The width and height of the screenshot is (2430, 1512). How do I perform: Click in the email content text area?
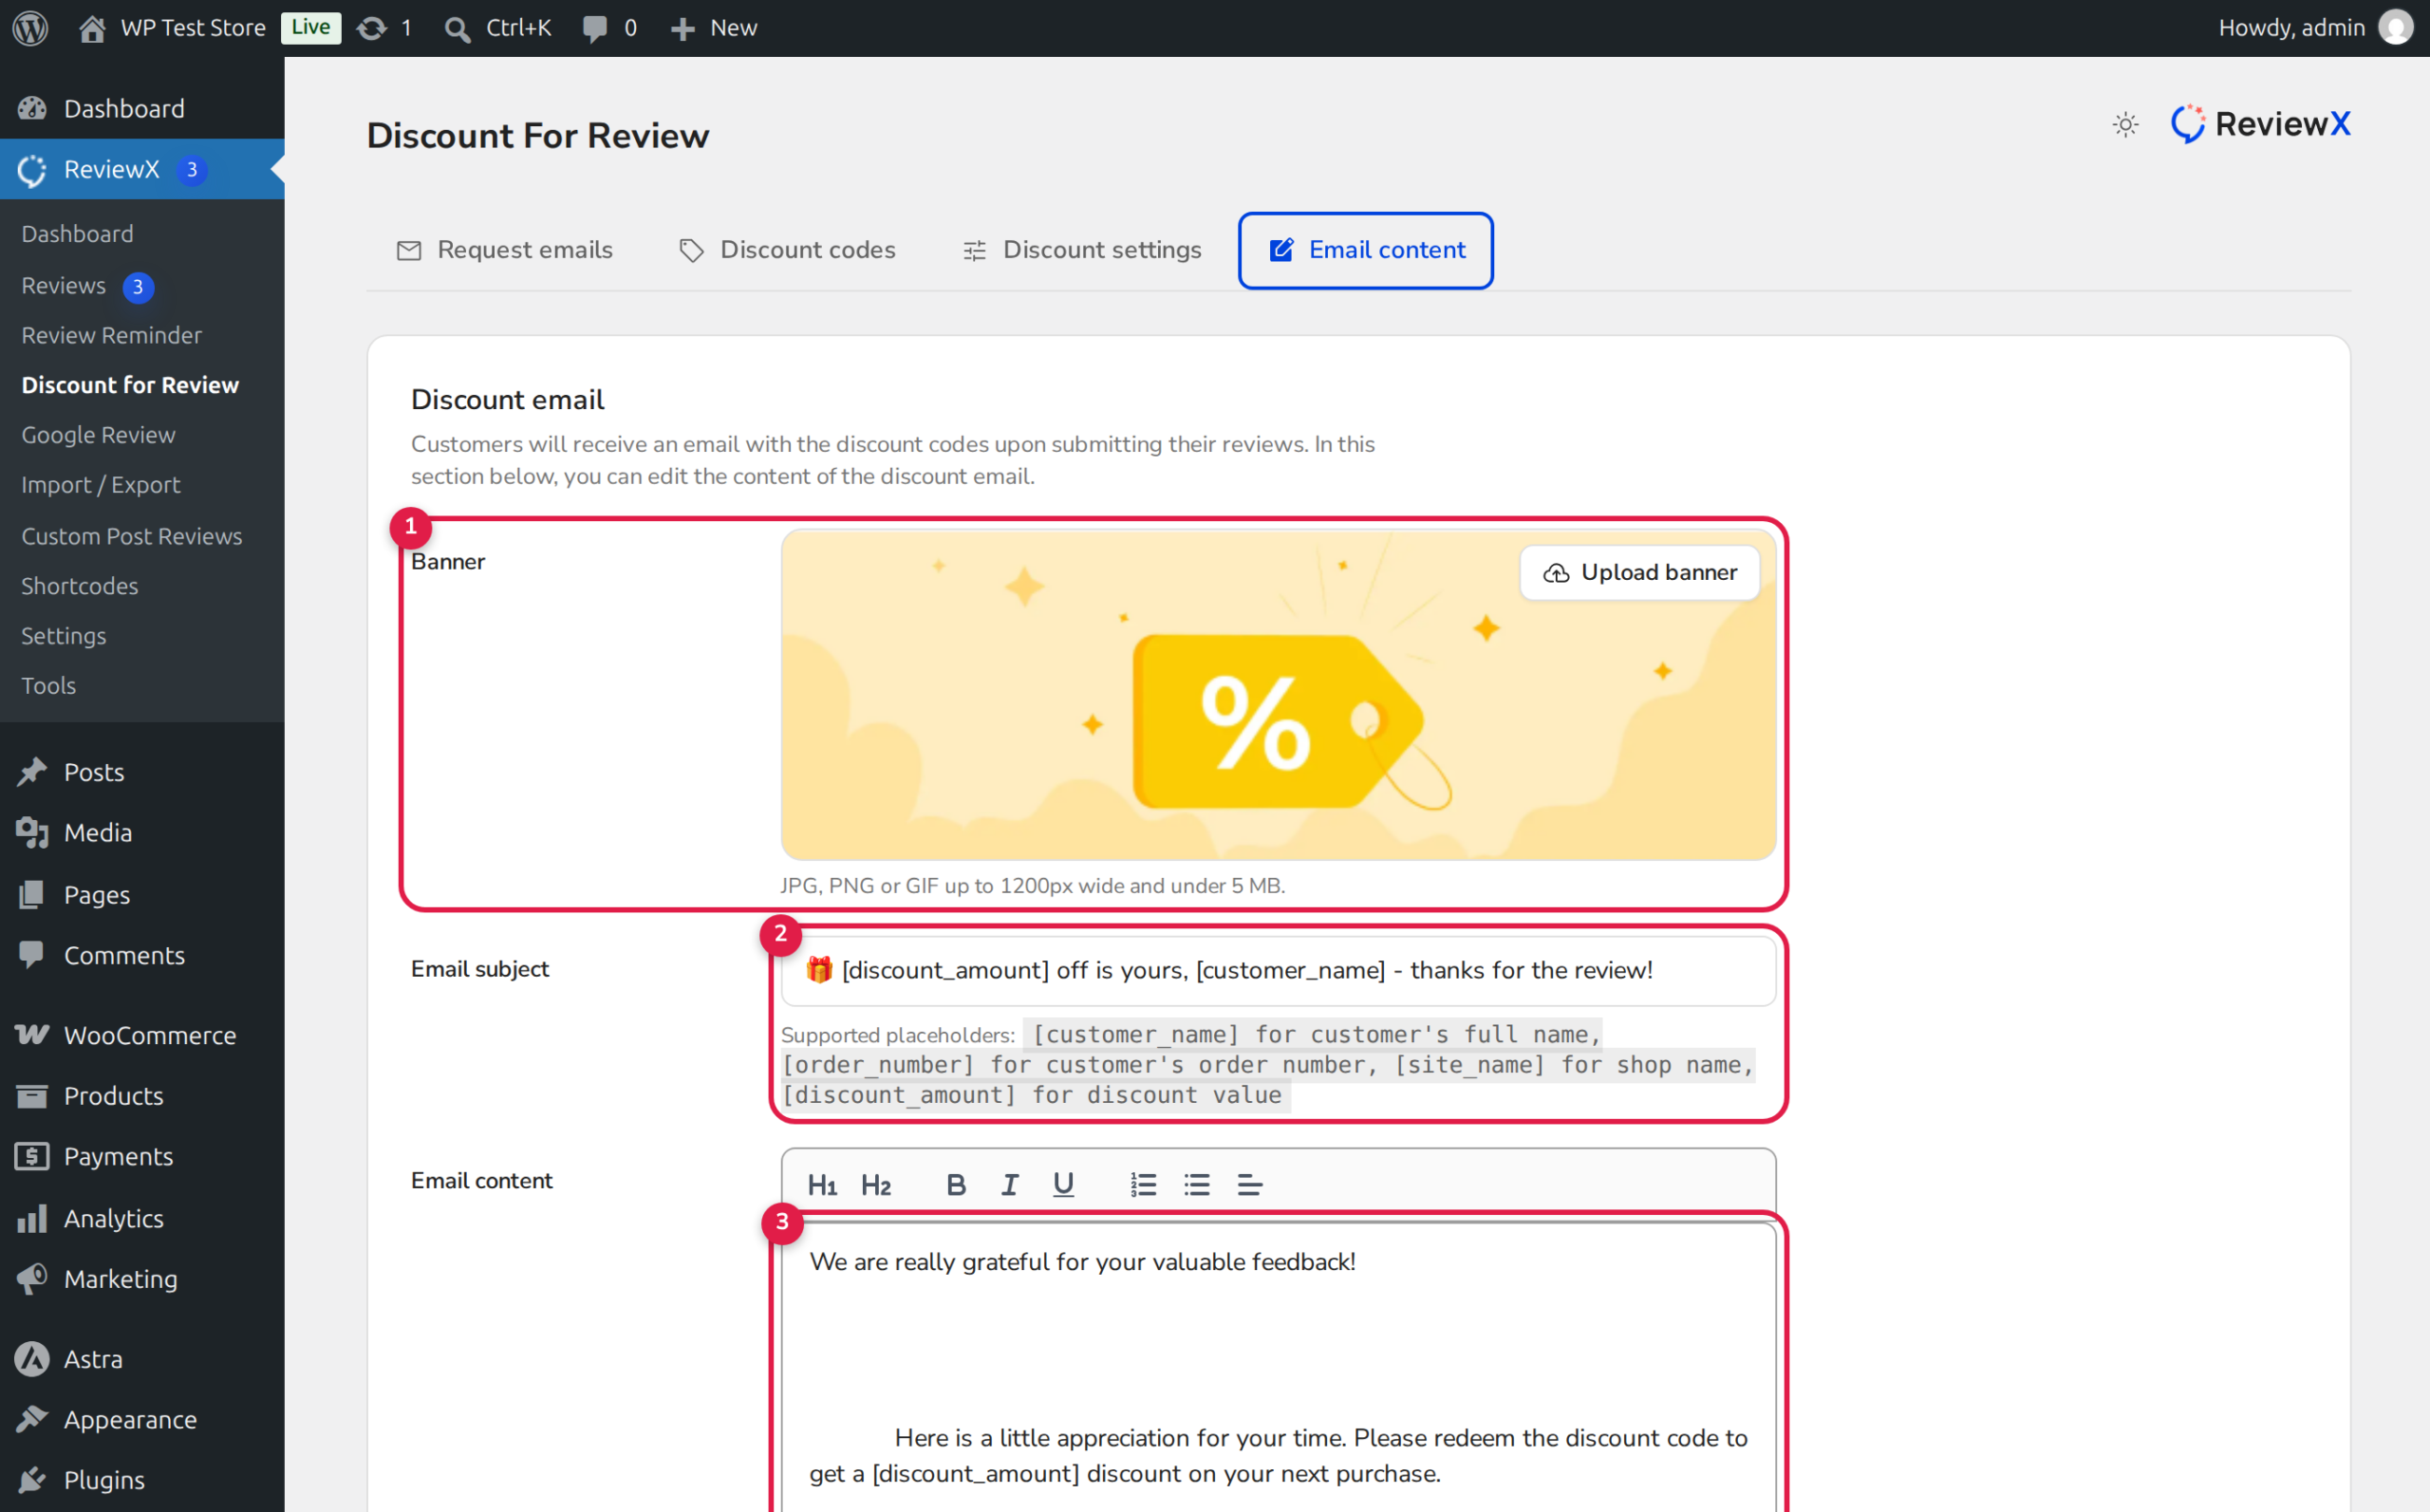click(x=1278, y=1366)
